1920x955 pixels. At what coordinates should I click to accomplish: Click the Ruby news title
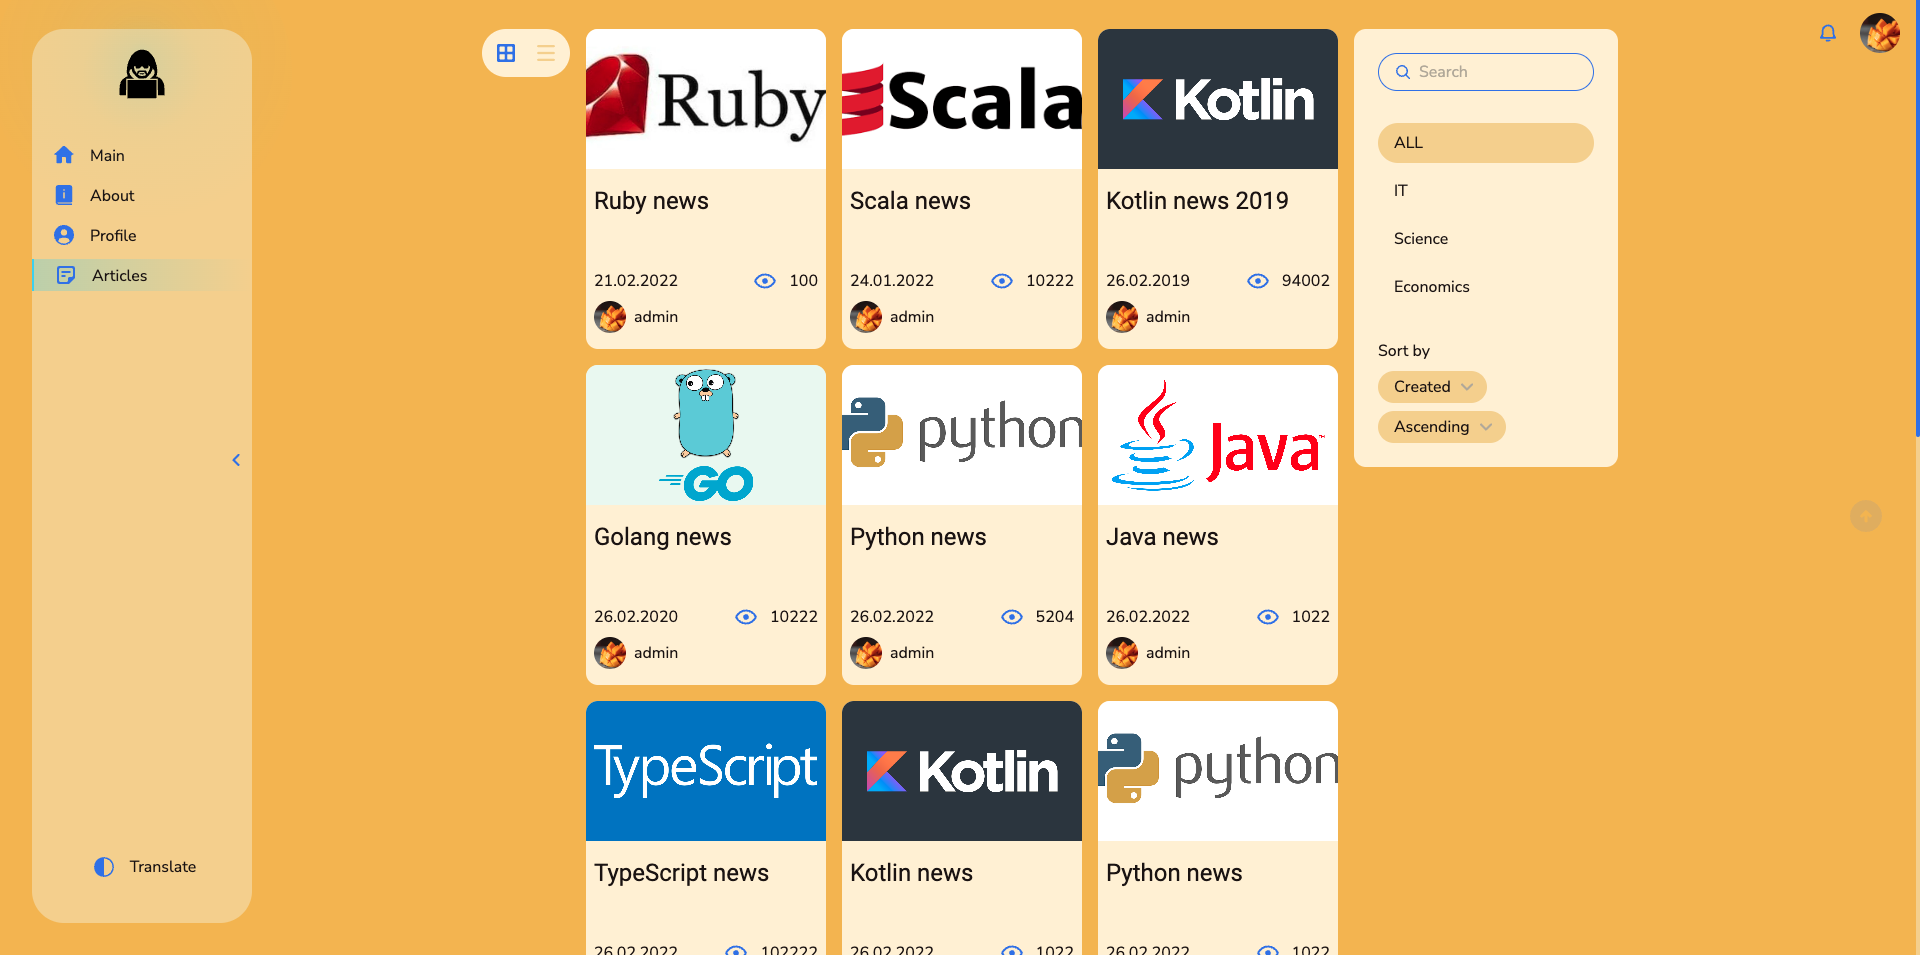tap(651, 201)
